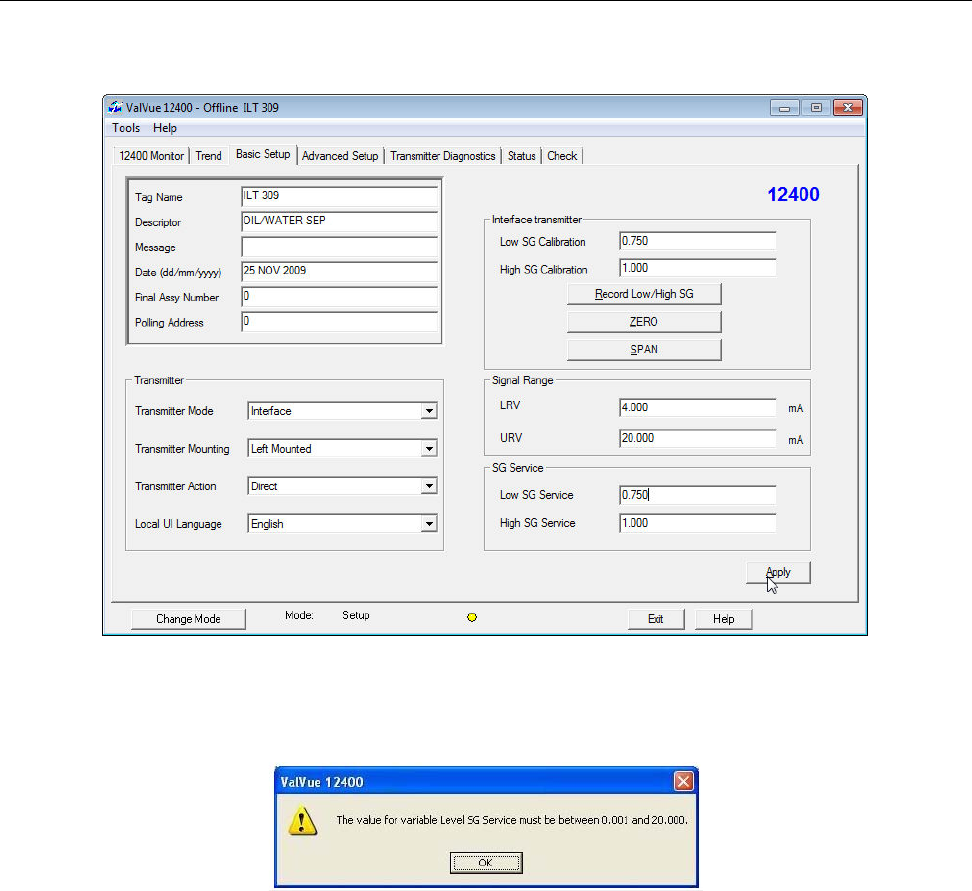This screenshot has width=972, height=891.
Task: Go to Transmitter Diagnostics tab
Action: pos(443,156)
